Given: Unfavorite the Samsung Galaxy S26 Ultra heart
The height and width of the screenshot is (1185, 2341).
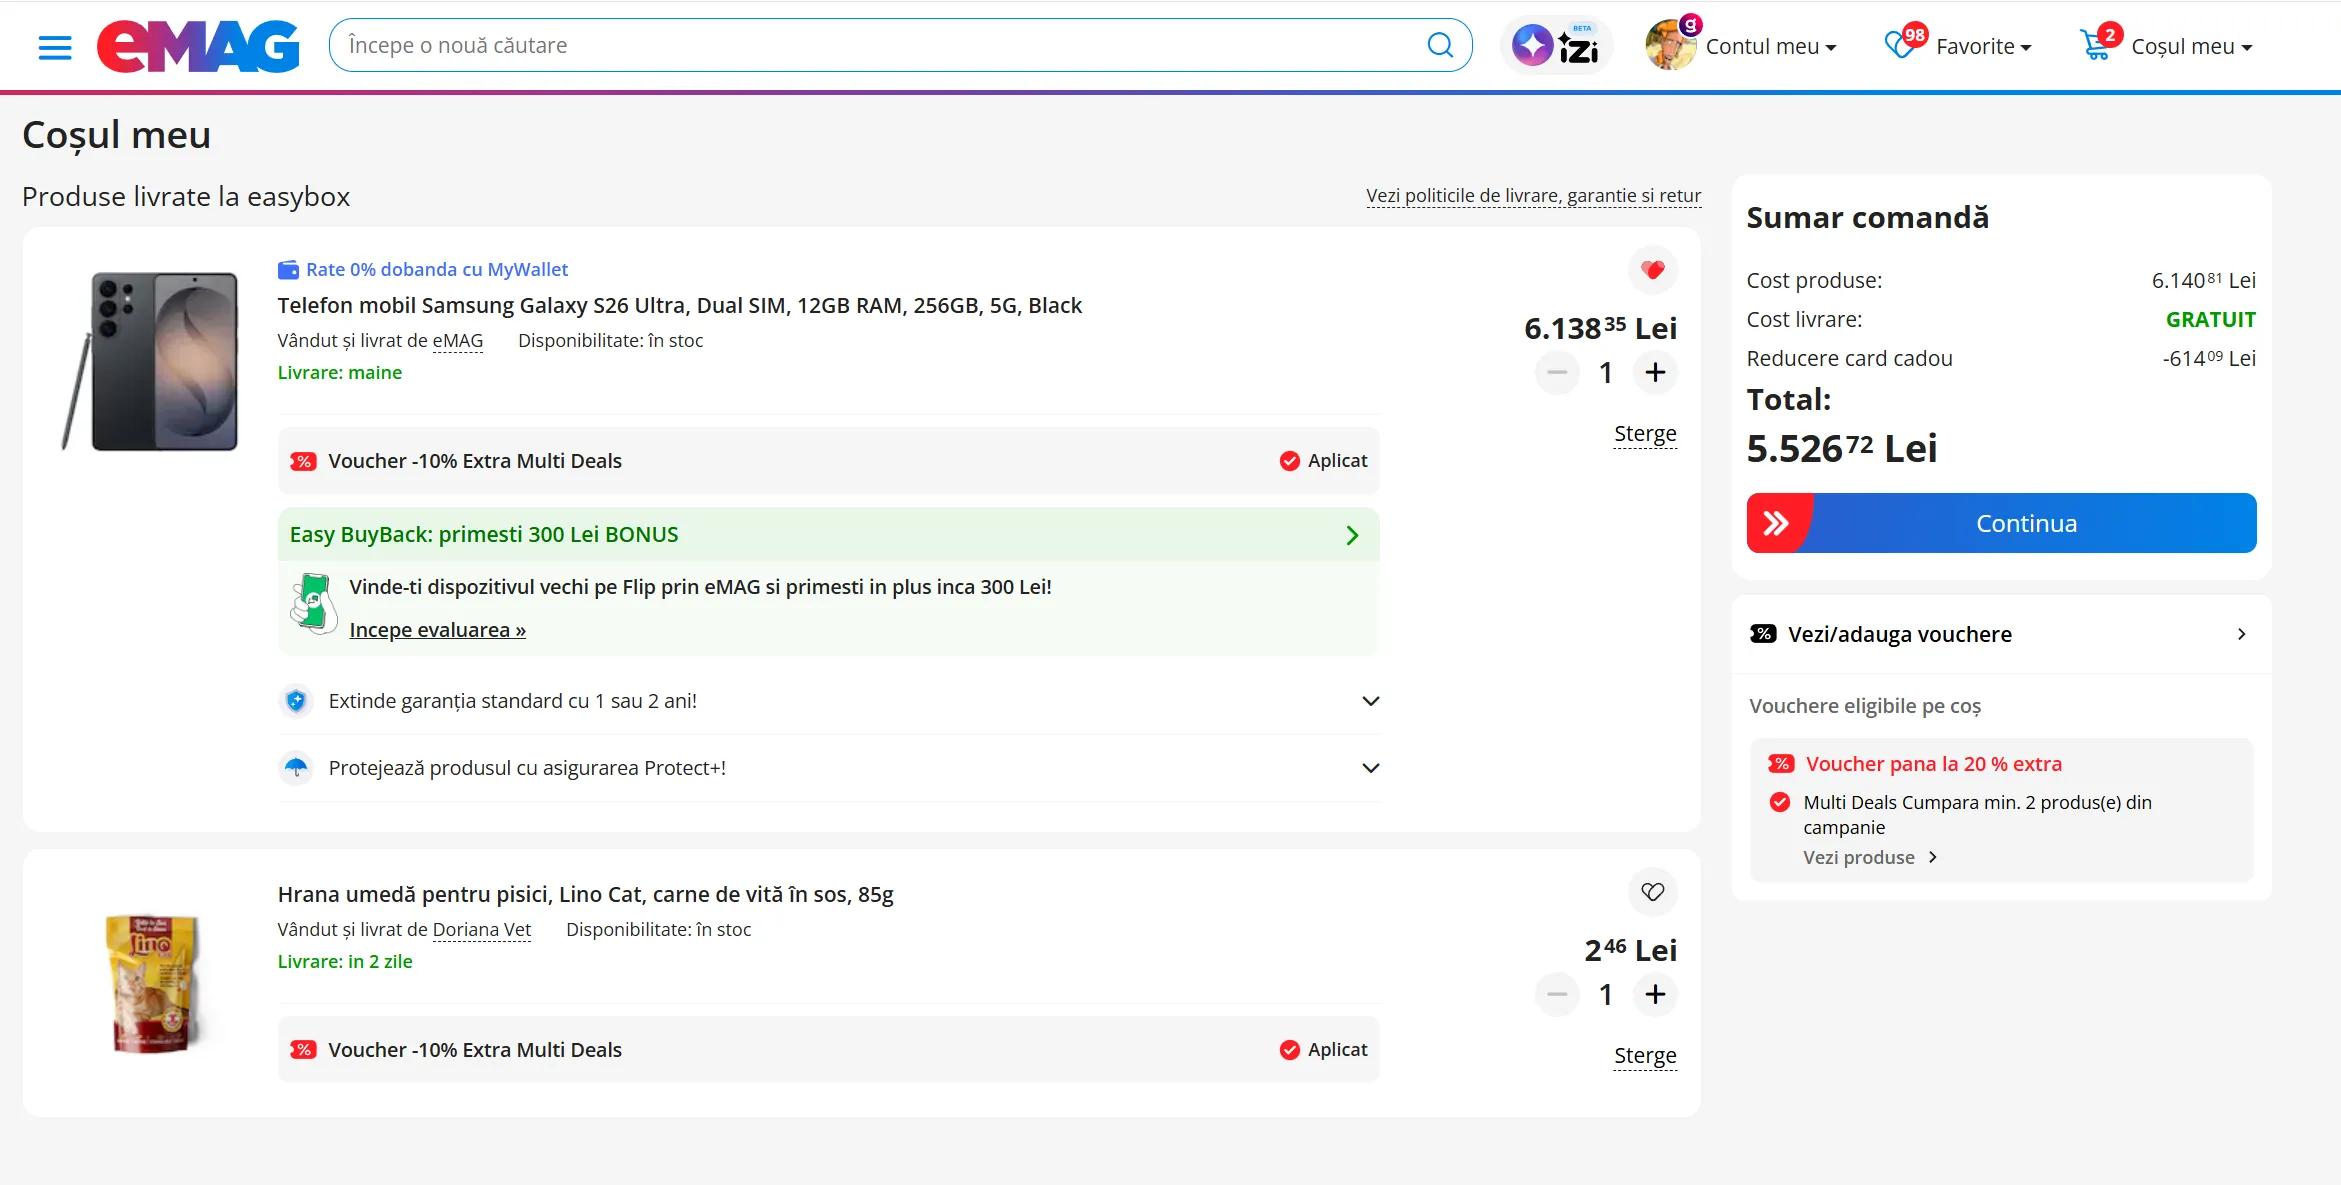Looking at the screenshot, I should [x=1652, y=269].
